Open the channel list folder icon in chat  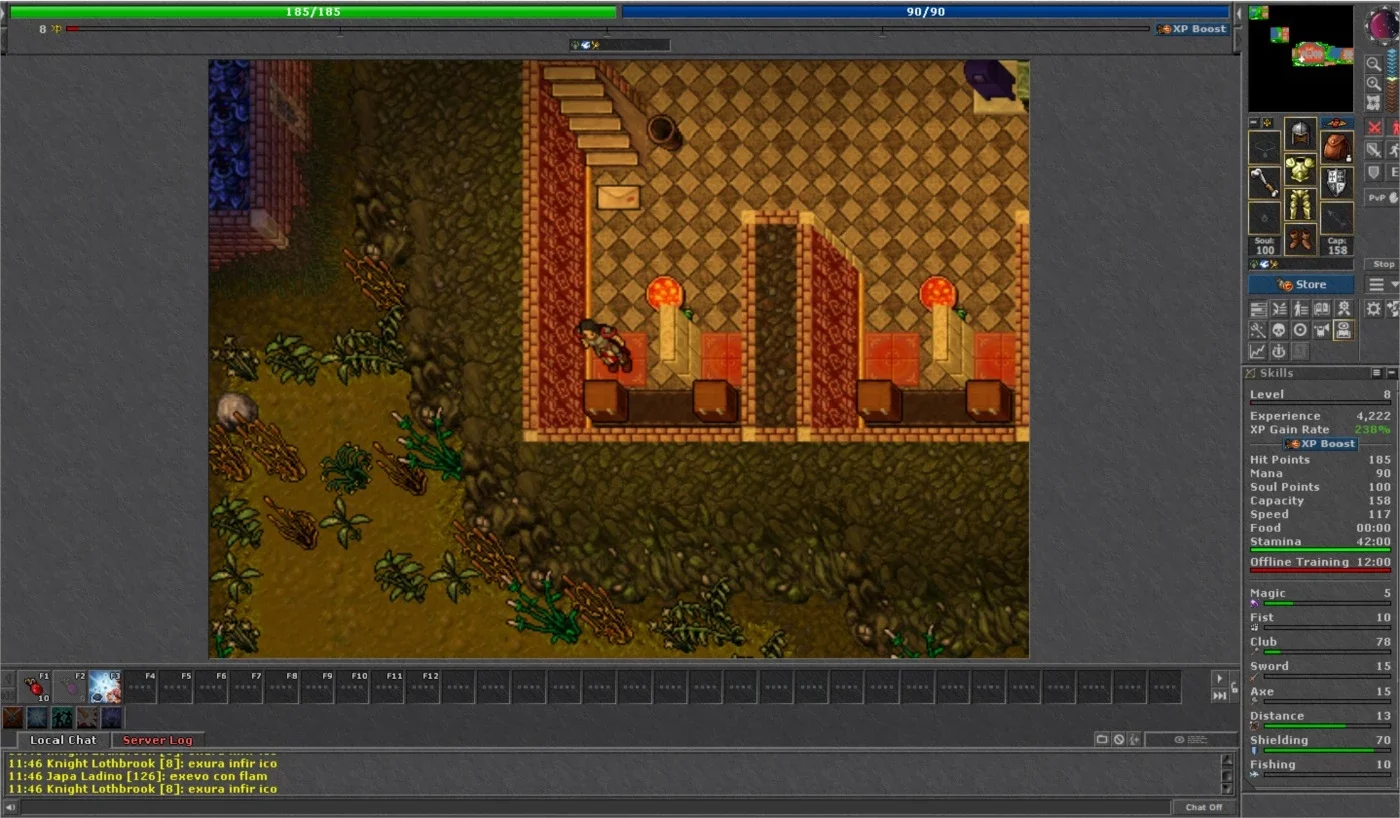click(x=1102, y=740)
